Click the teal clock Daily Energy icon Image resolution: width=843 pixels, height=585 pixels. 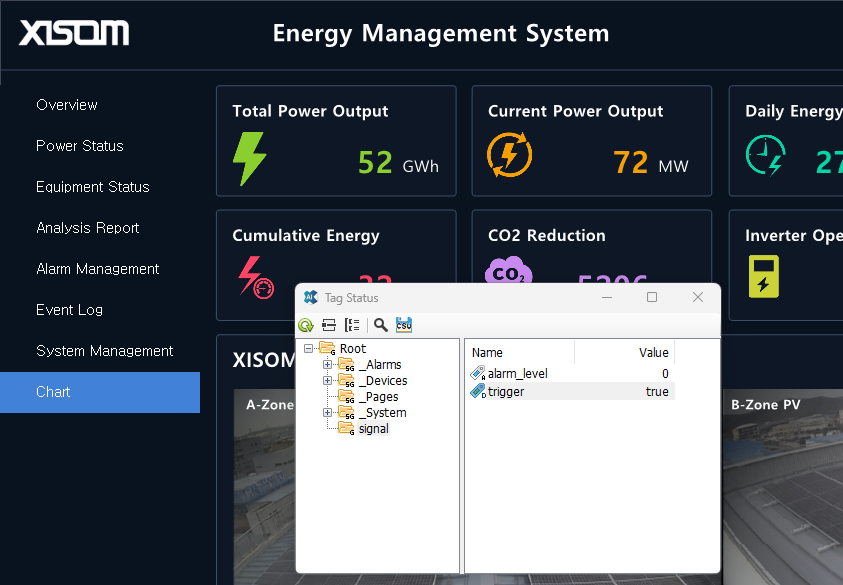click(766, 155)
